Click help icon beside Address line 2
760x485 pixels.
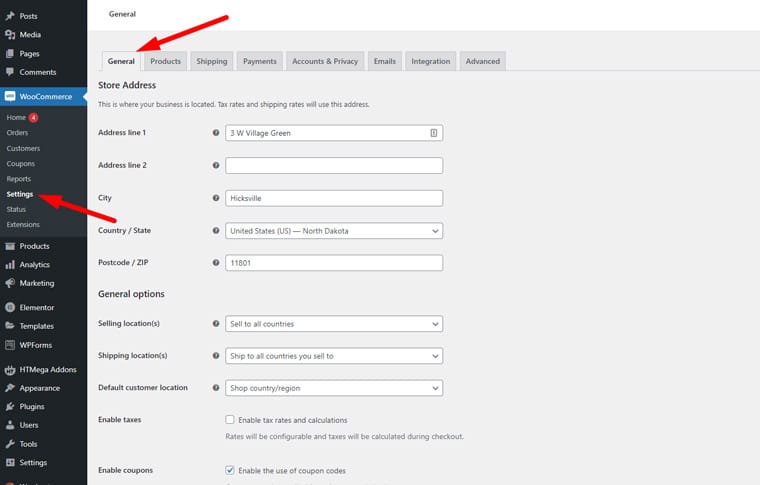point(216,165)
